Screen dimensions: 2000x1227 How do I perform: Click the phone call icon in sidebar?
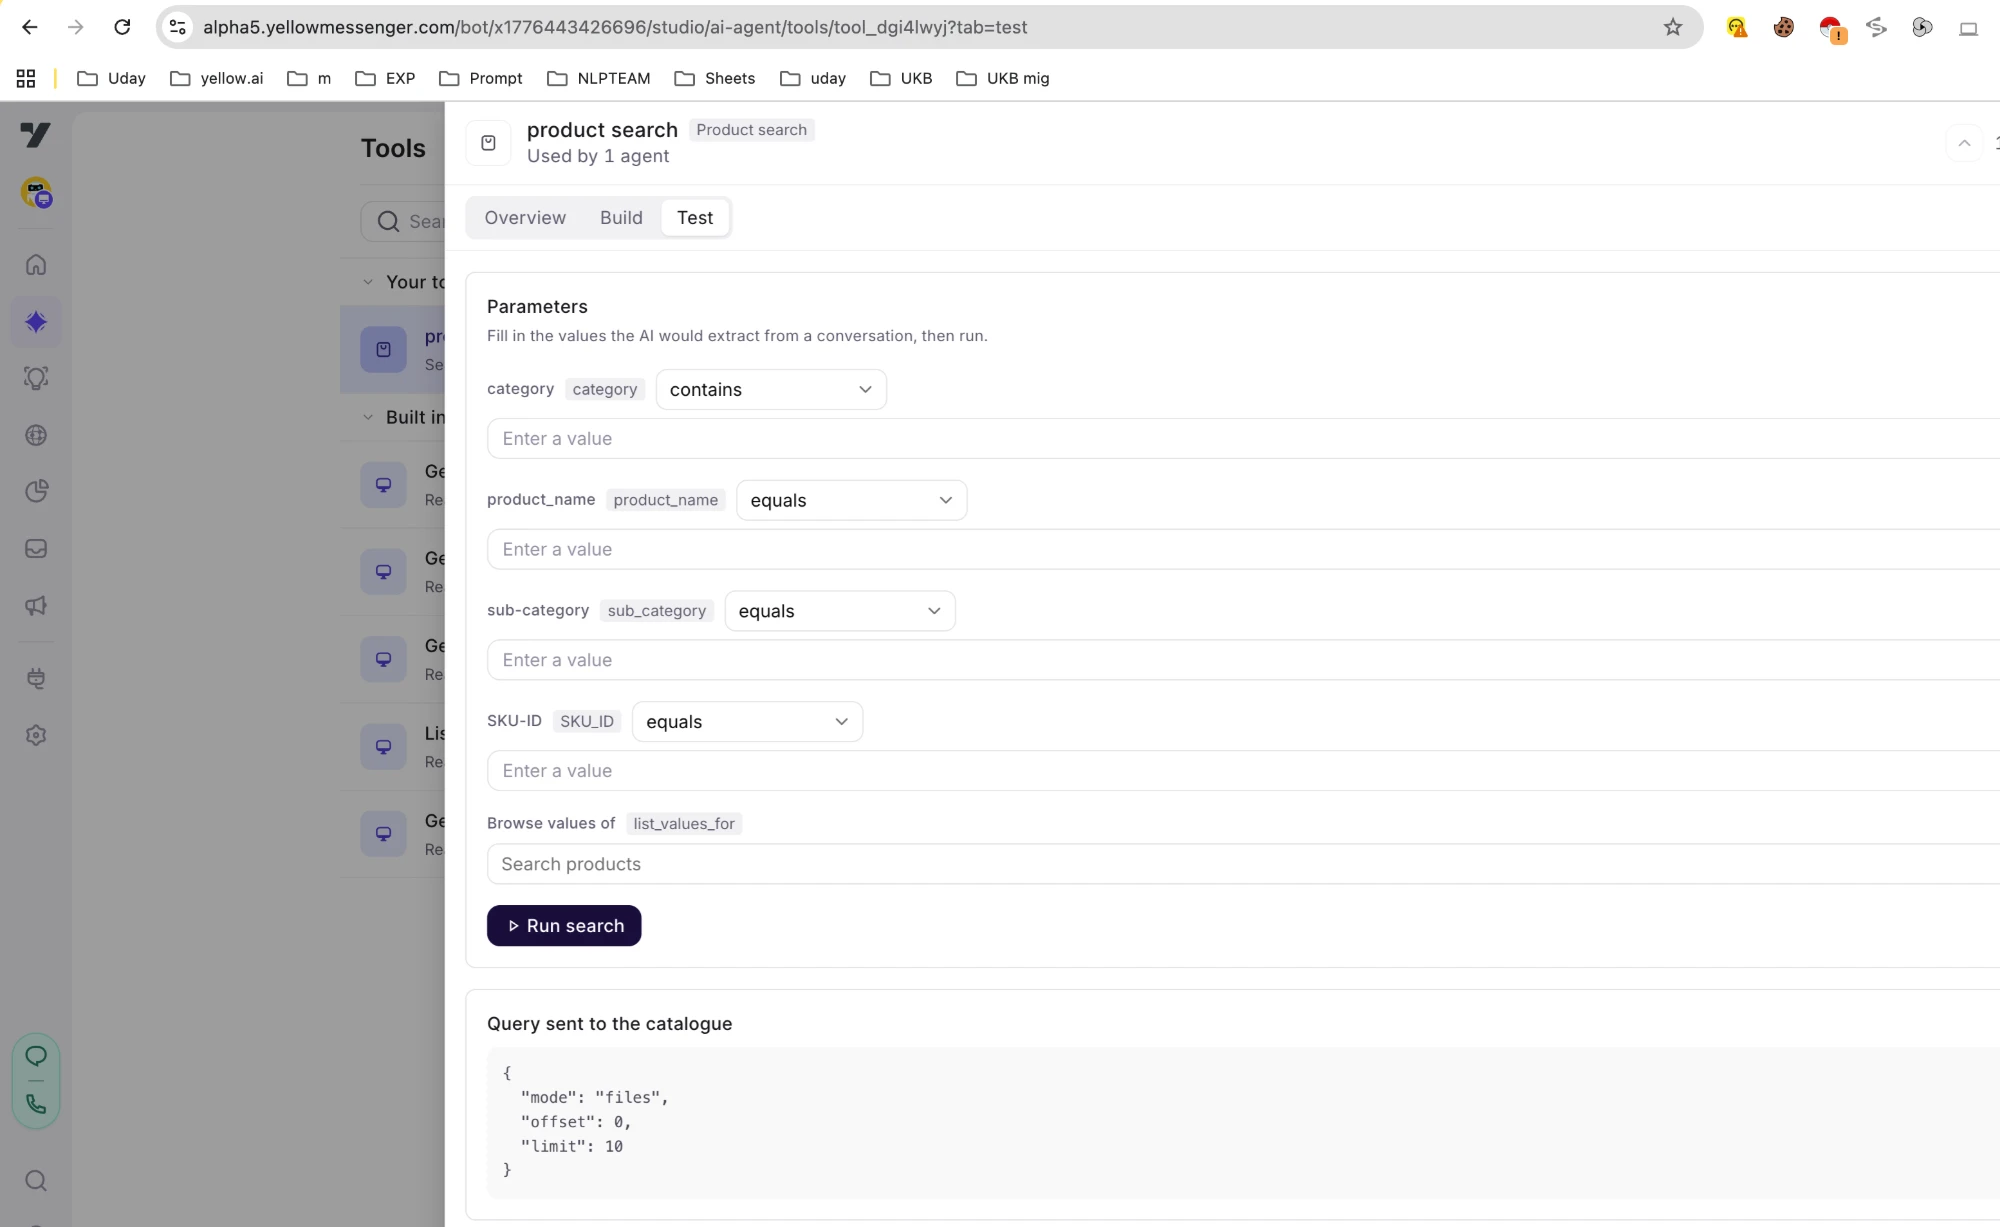(36, 1104)
